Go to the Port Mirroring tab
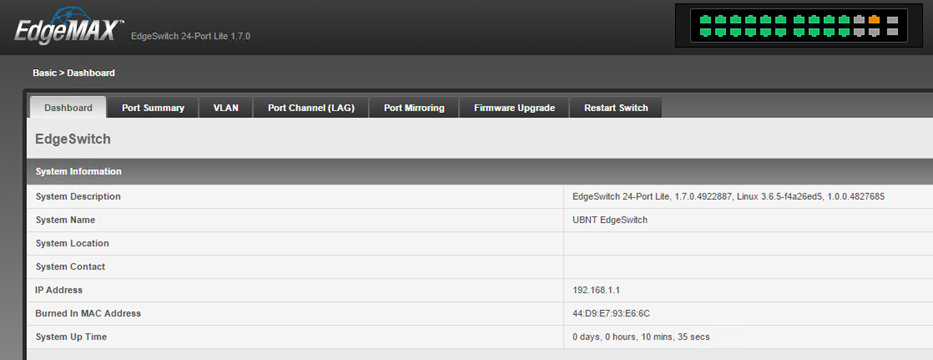 pos(414,108)
